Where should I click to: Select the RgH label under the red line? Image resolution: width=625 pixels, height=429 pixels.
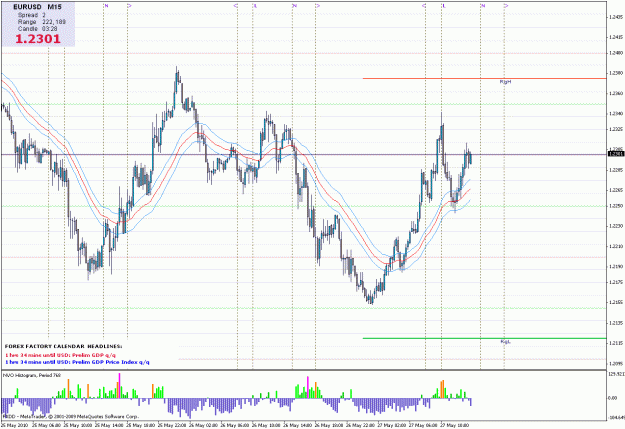pyautogui.click(x=505, y=82)
